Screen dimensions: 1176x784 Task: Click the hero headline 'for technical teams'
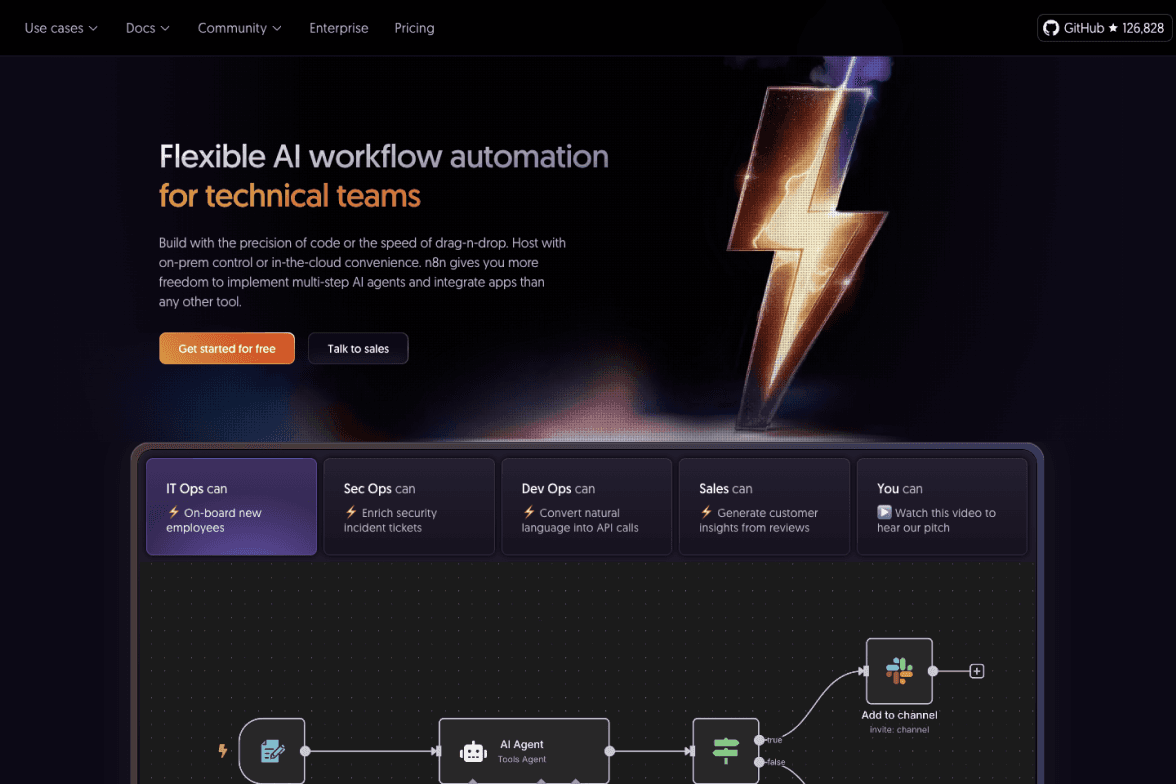tap(290, 196)
